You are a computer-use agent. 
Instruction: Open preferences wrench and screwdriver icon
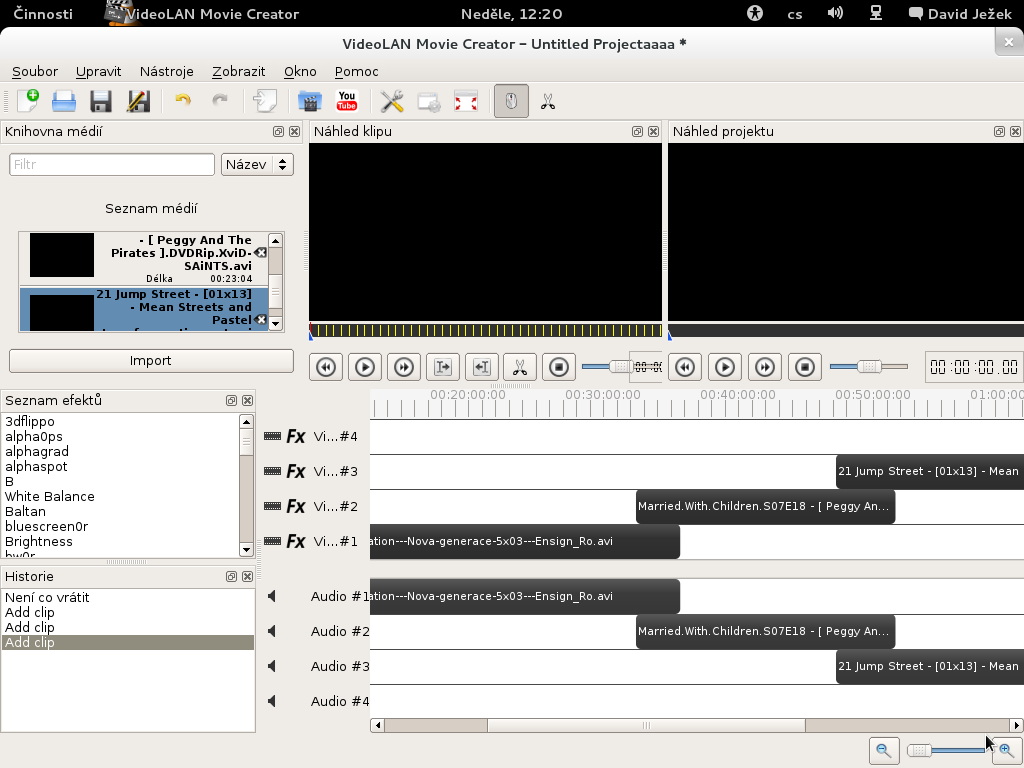tap(392, 101)
